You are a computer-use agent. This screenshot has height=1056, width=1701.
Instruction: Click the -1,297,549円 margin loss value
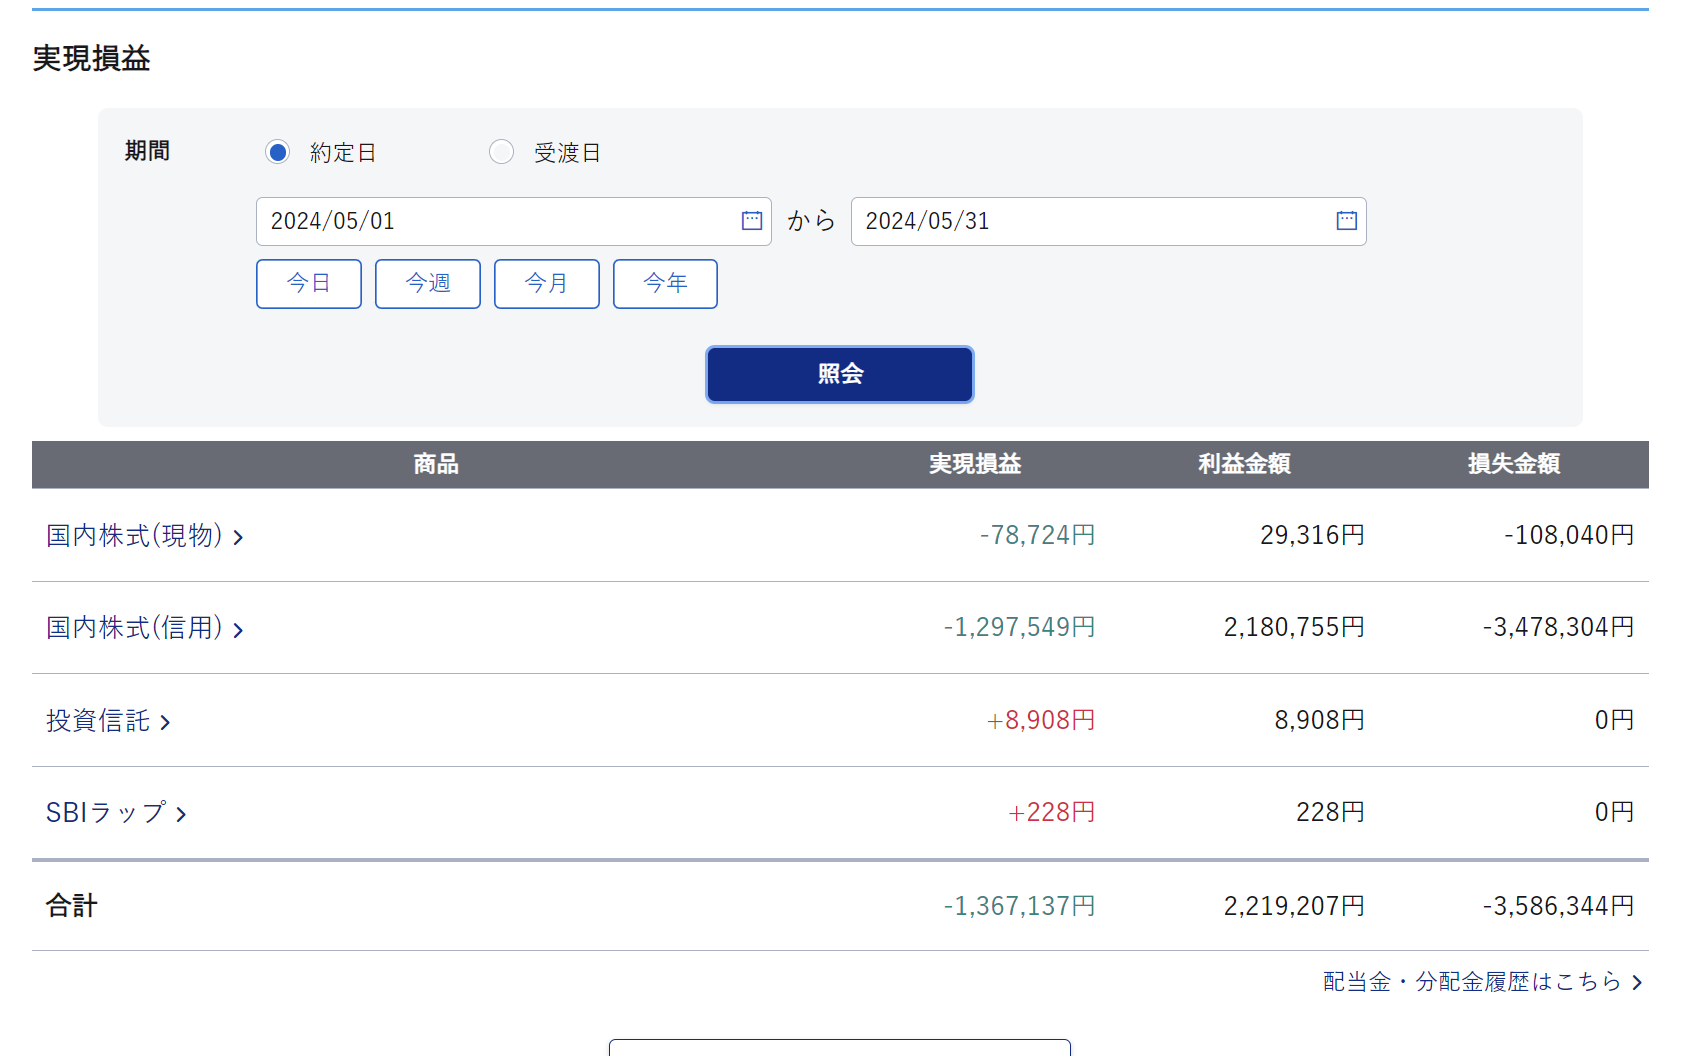(x=1019, y=627)
